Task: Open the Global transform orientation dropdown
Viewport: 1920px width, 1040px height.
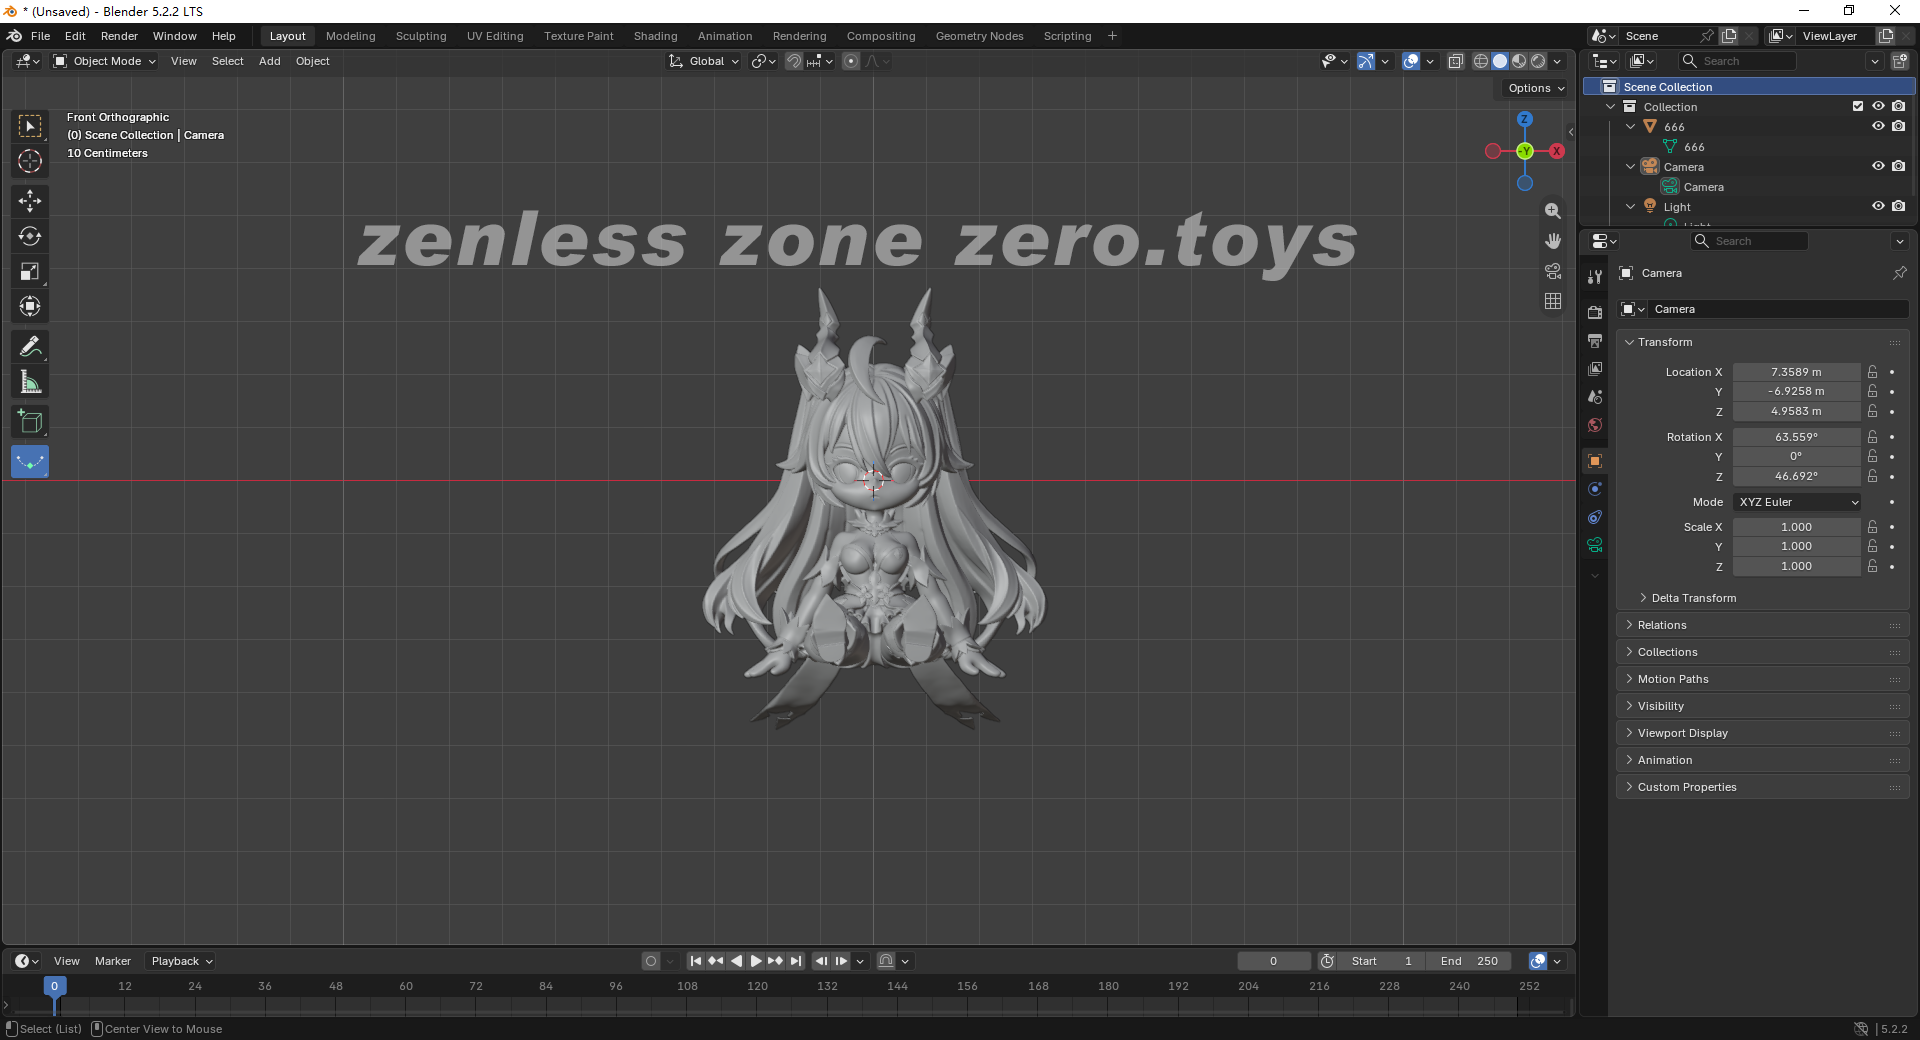Action: pyautogui.click(x=704, y=61)
